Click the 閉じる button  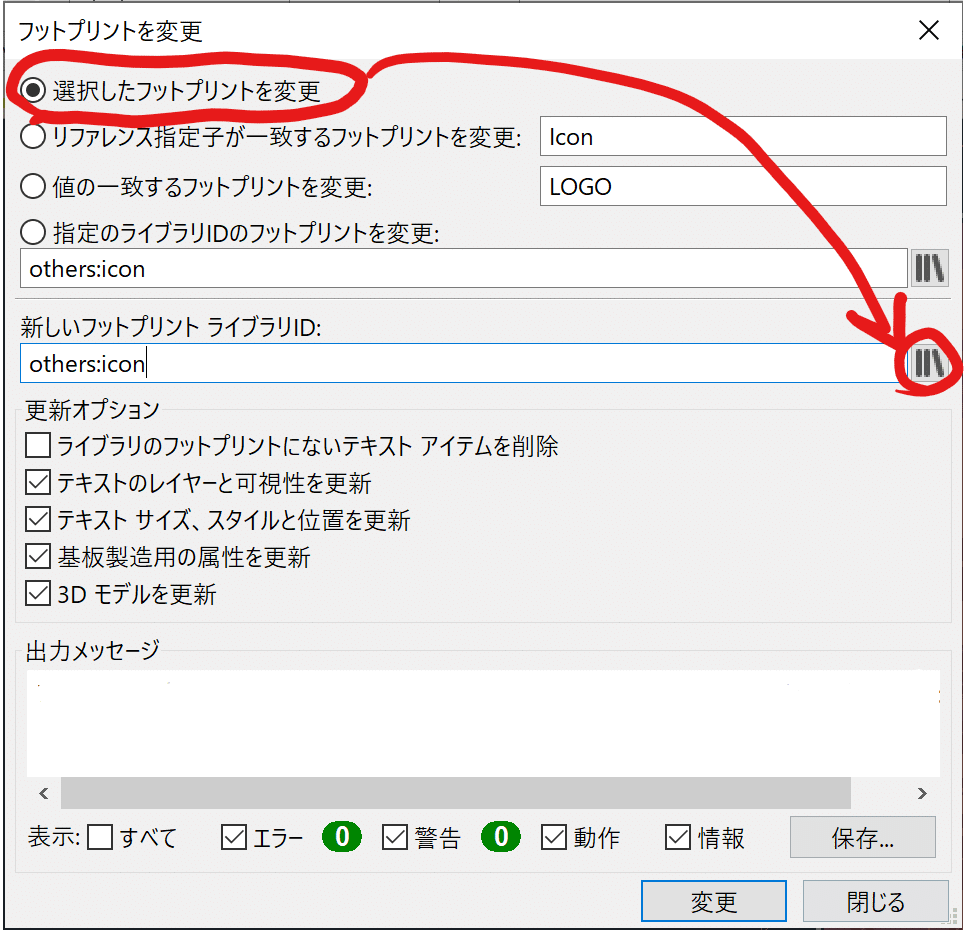pyautogui.click(x=875, y=901)
